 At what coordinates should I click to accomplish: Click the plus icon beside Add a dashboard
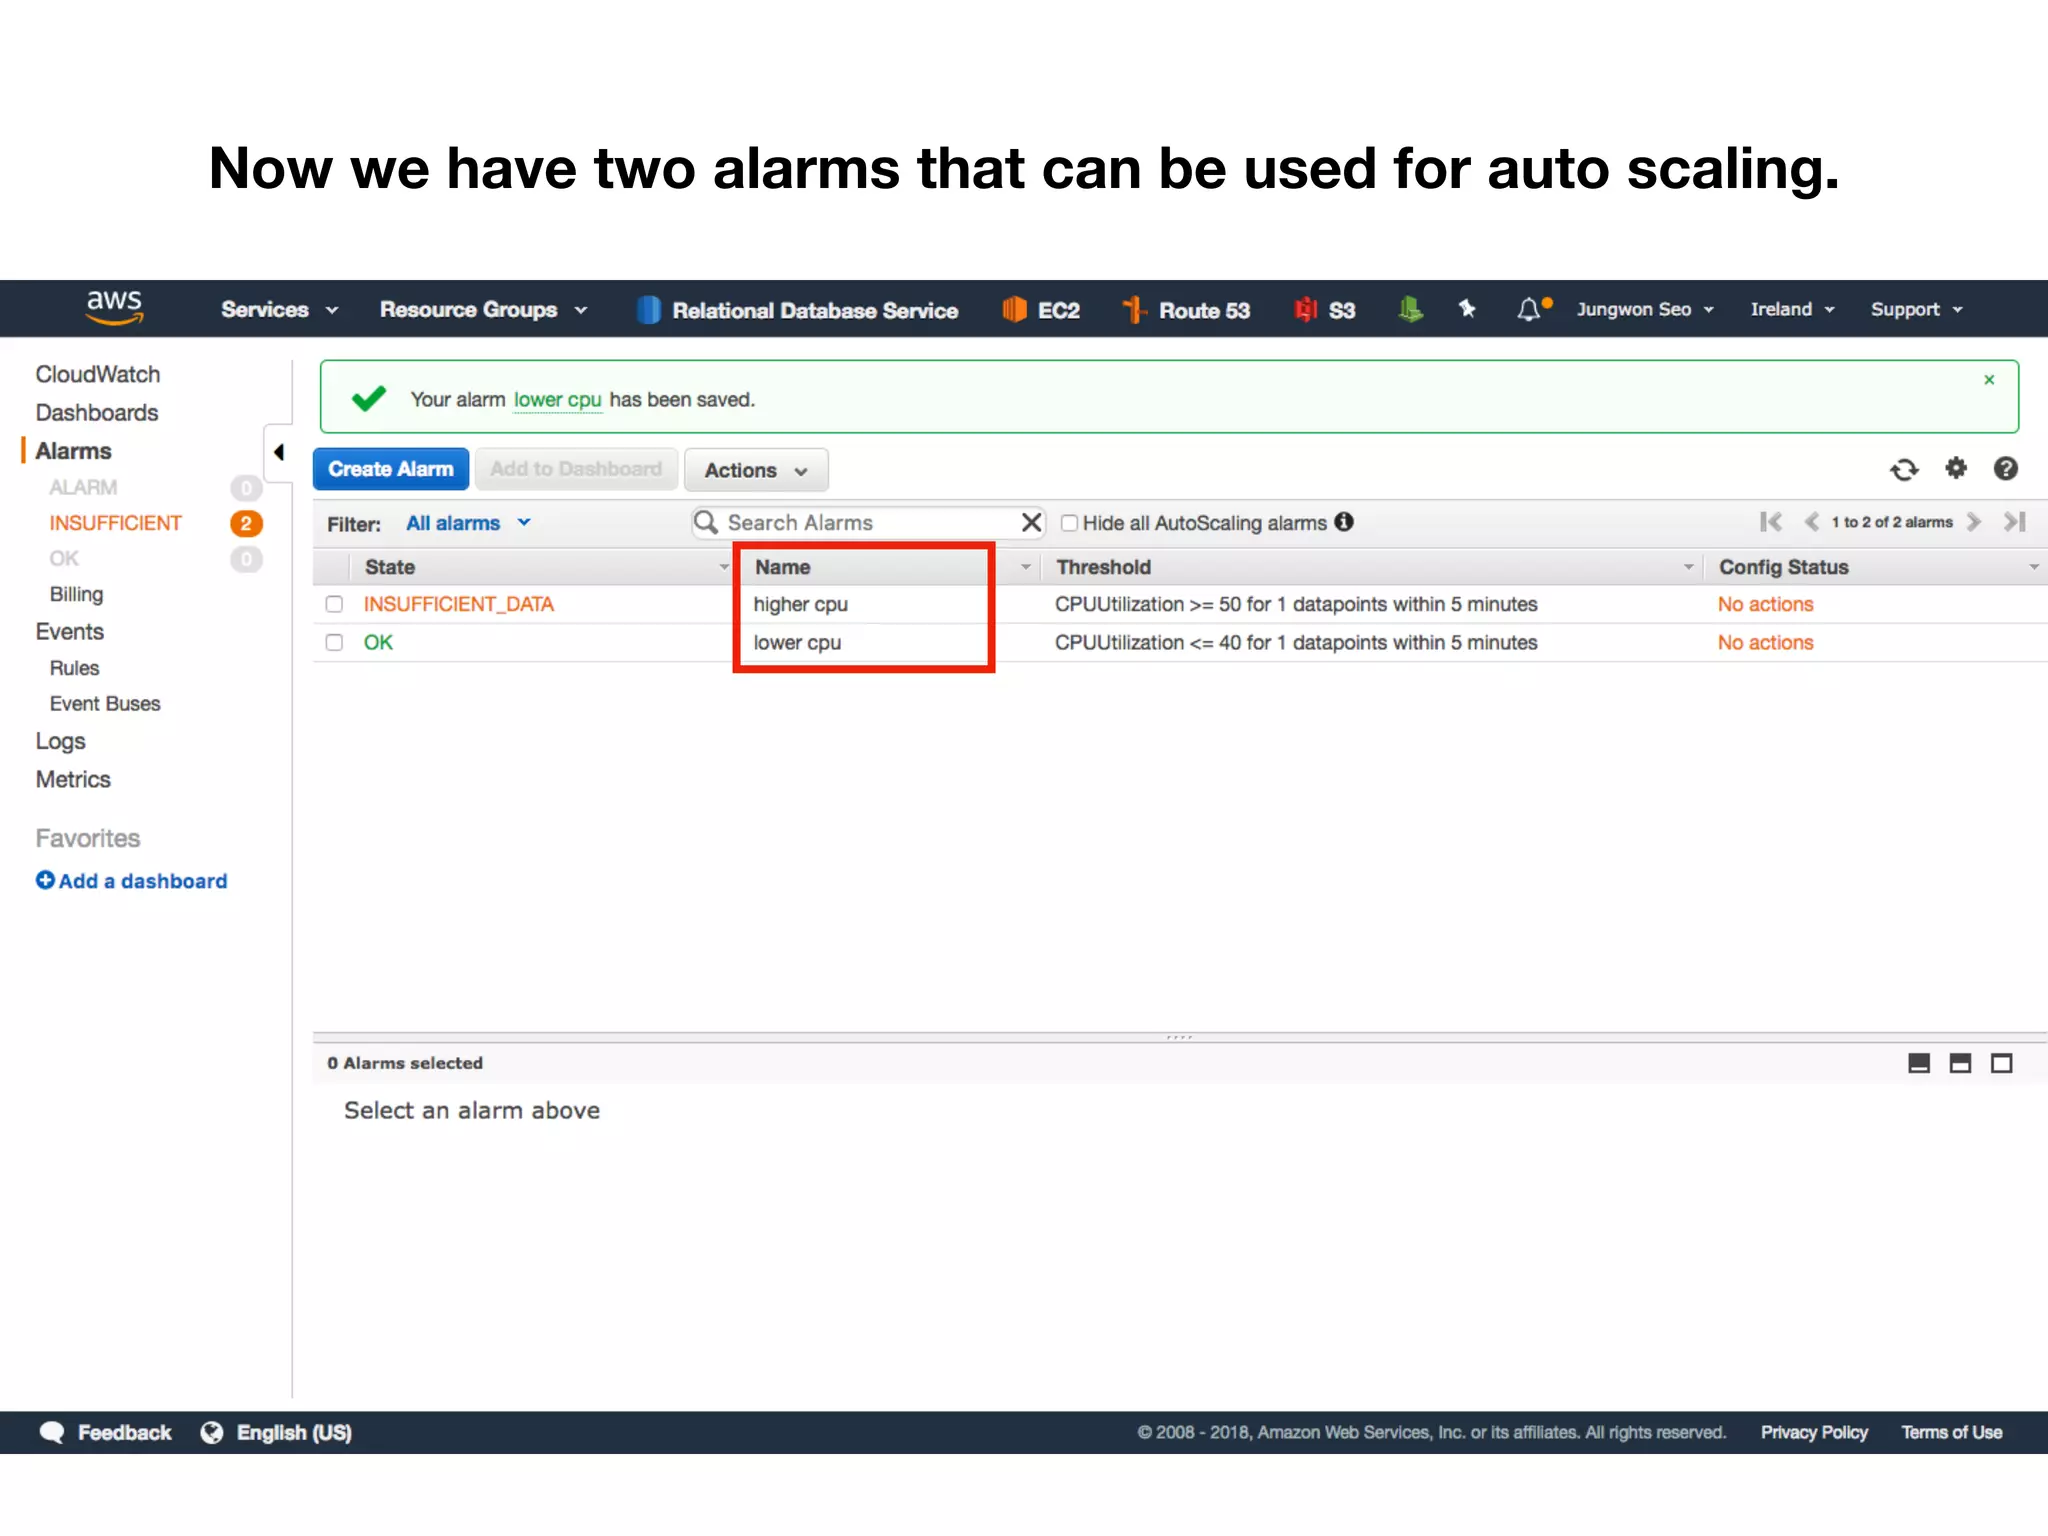(x=45, y=880)
